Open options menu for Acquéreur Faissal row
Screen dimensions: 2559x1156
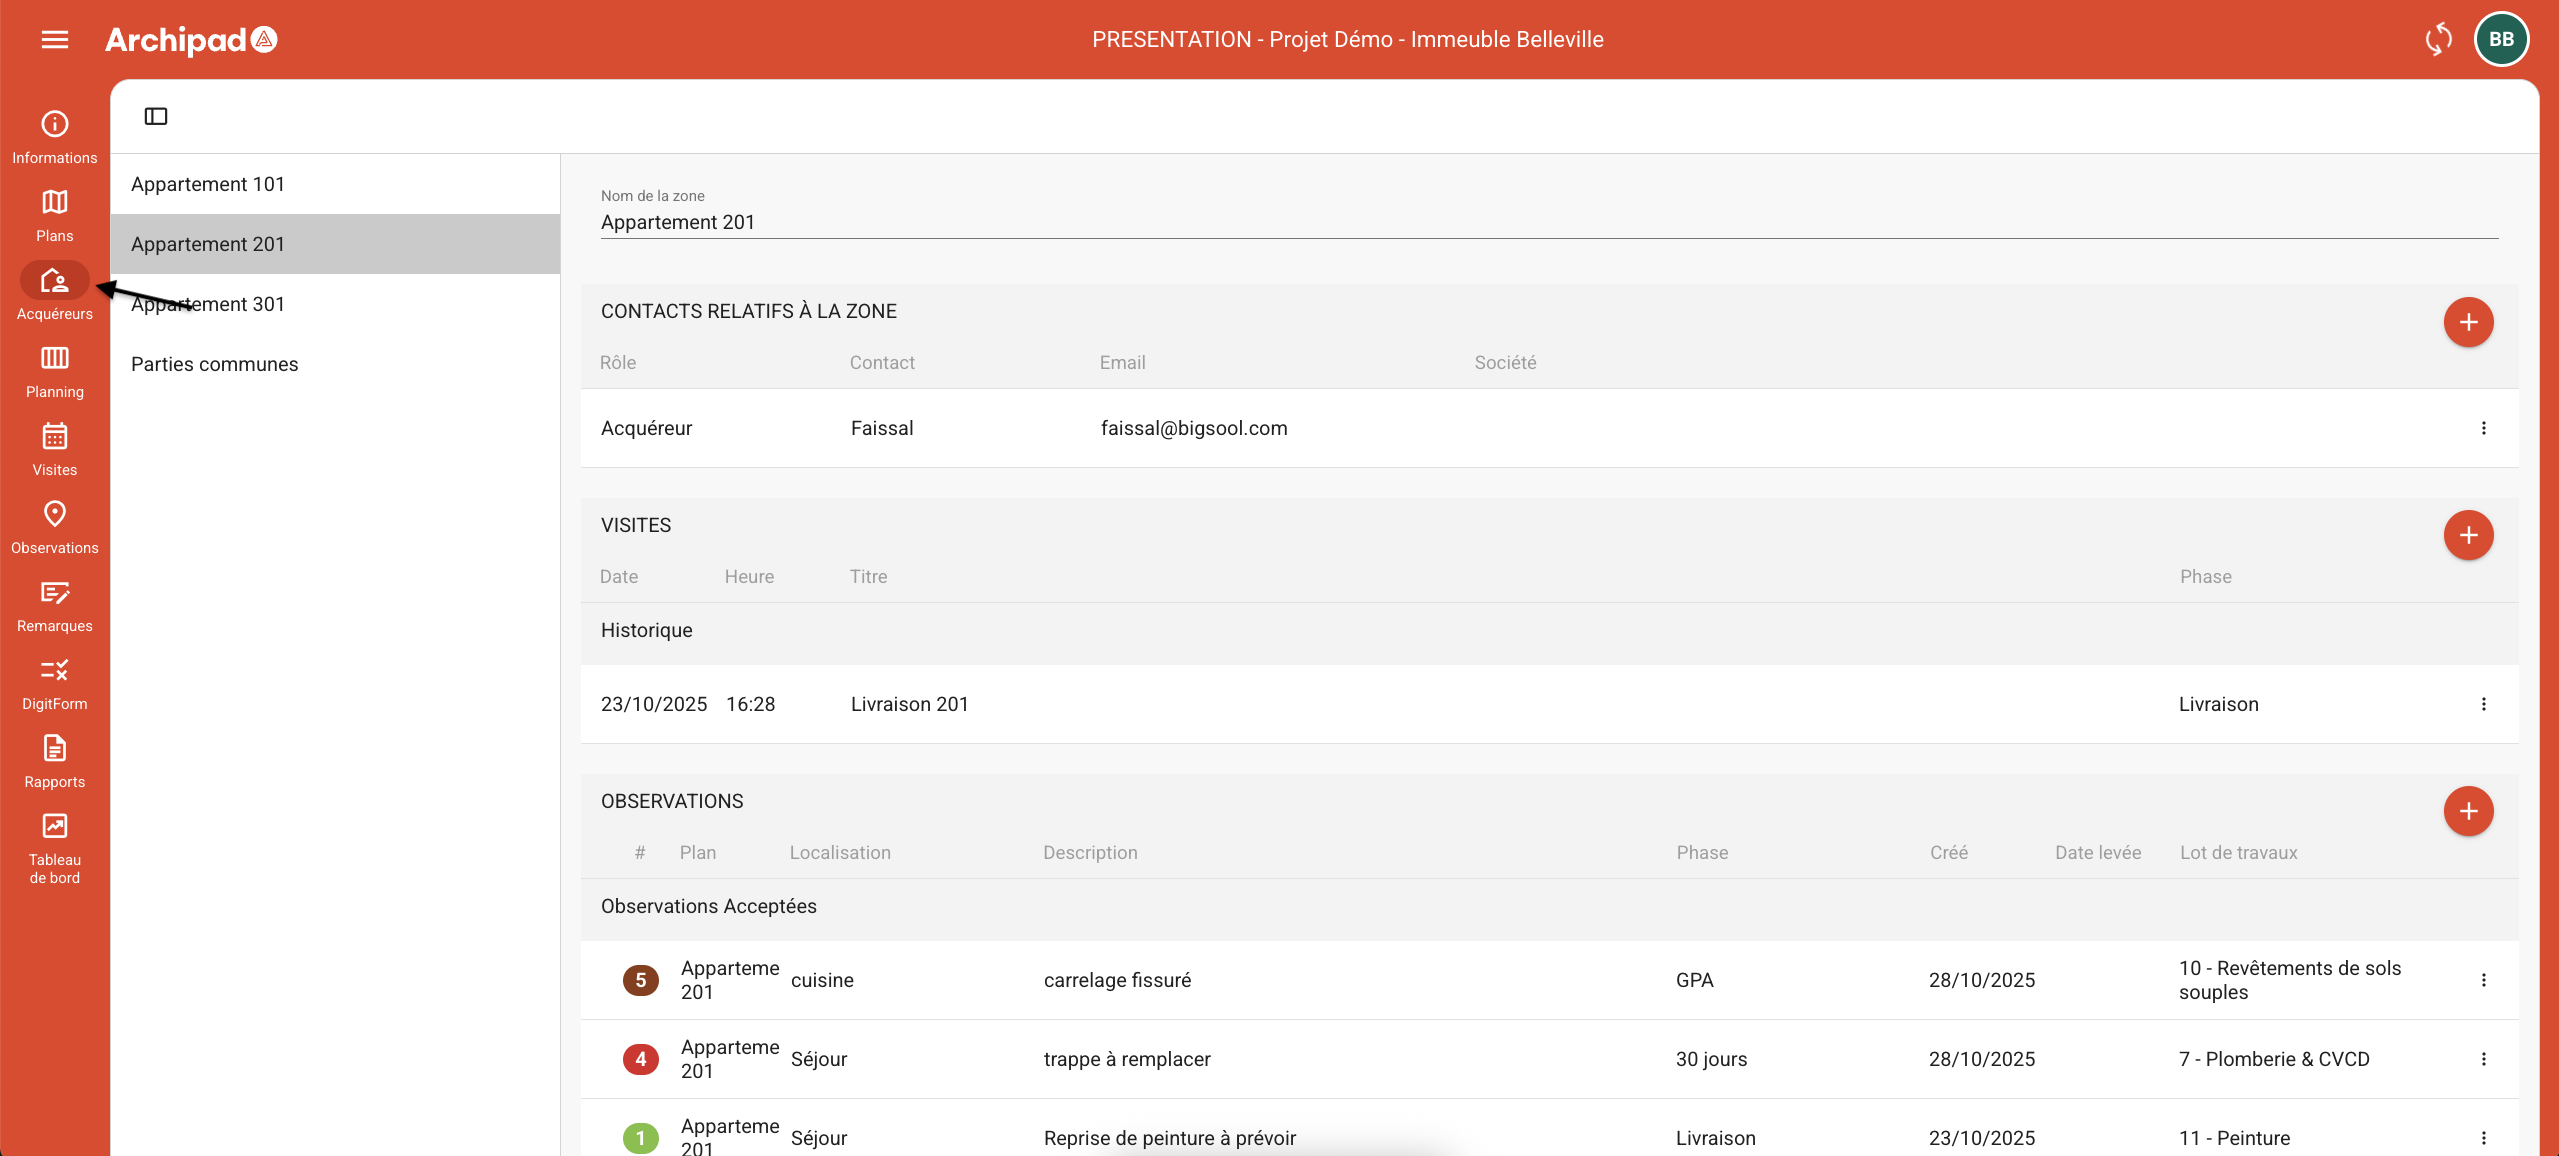[2483, 428]
